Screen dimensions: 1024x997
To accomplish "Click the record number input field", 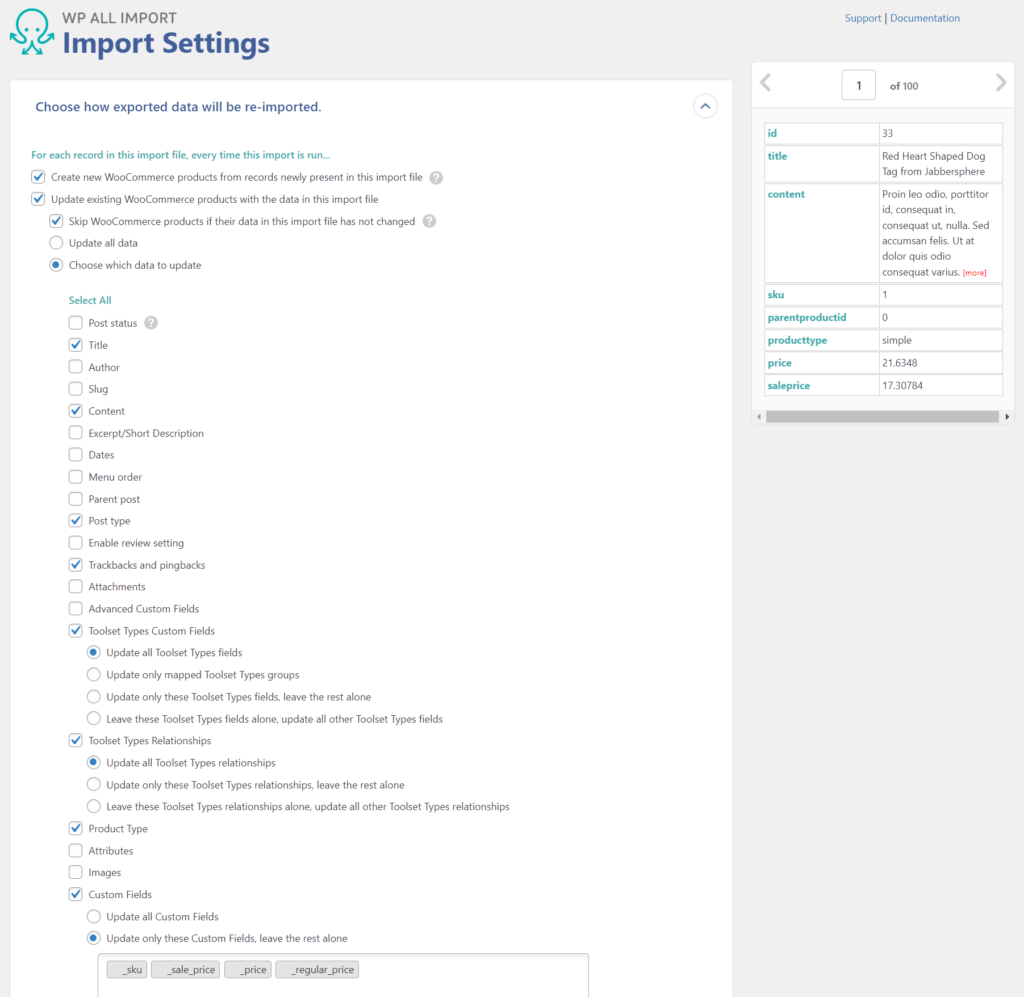I will pos(858,86).
